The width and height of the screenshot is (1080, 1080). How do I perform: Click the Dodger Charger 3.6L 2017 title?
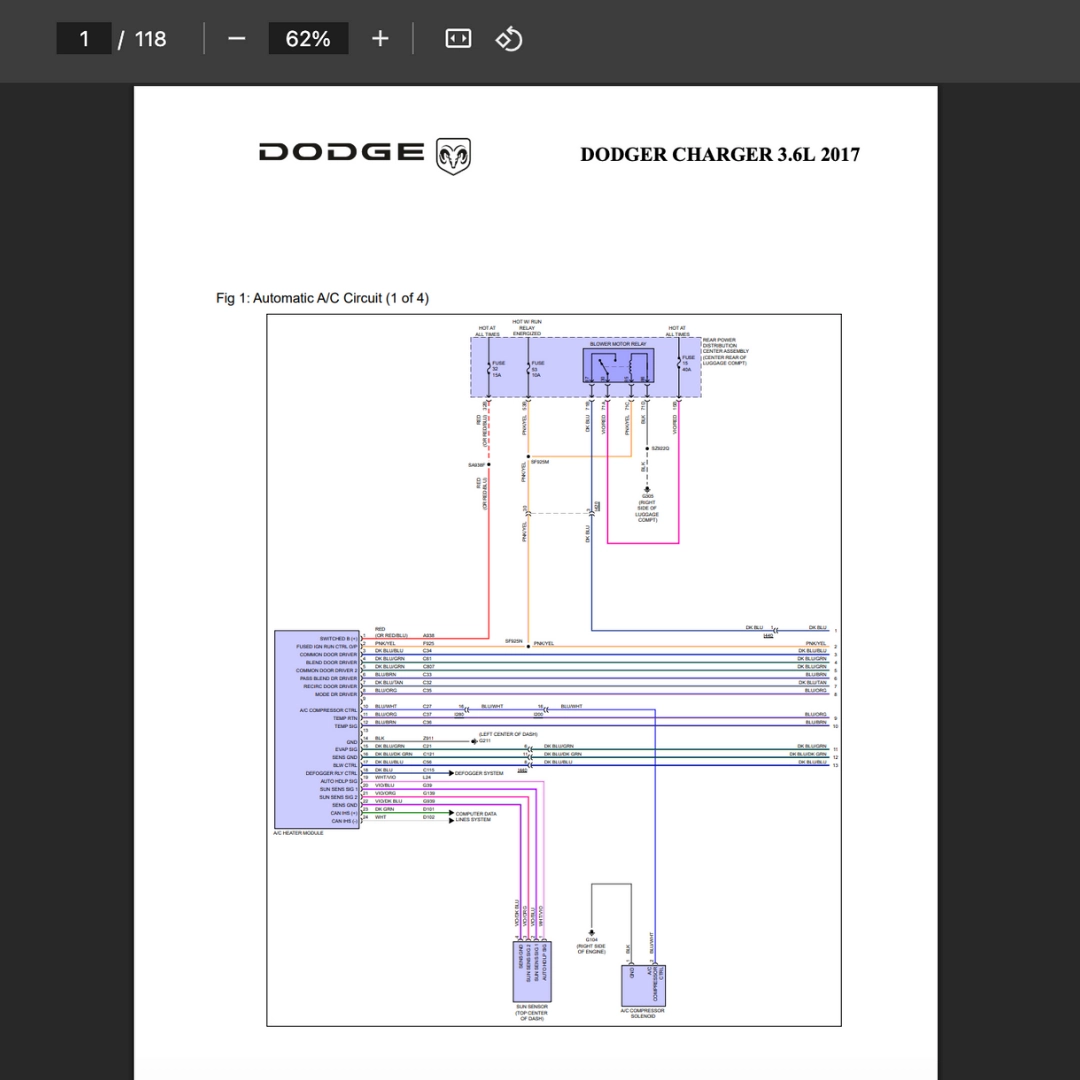click(720, 154)
